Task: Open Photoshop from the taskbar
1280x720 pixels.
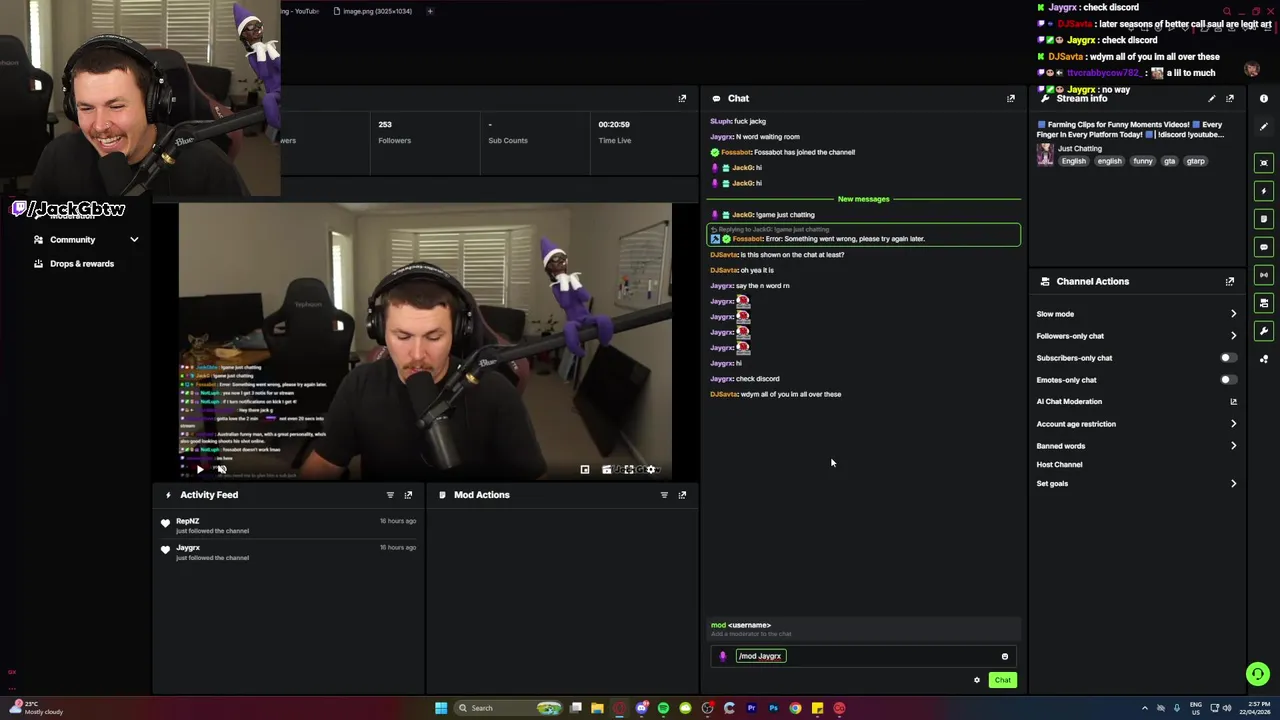Action: (x=773, y=708)
